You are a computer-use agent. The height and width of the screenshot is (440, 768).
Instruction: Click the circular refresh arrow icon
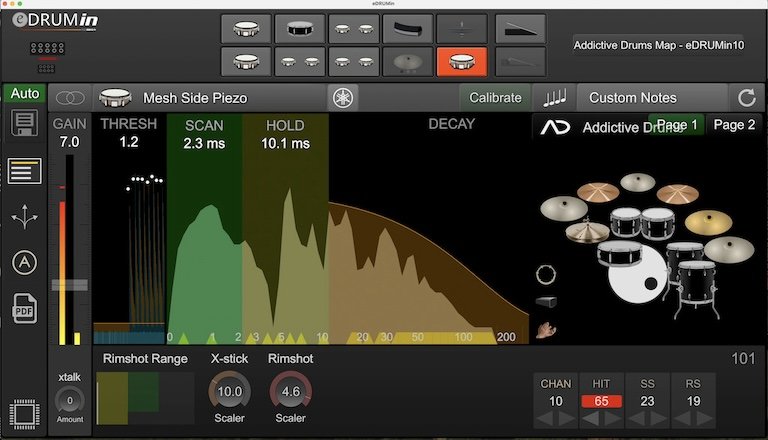[746, 98]
